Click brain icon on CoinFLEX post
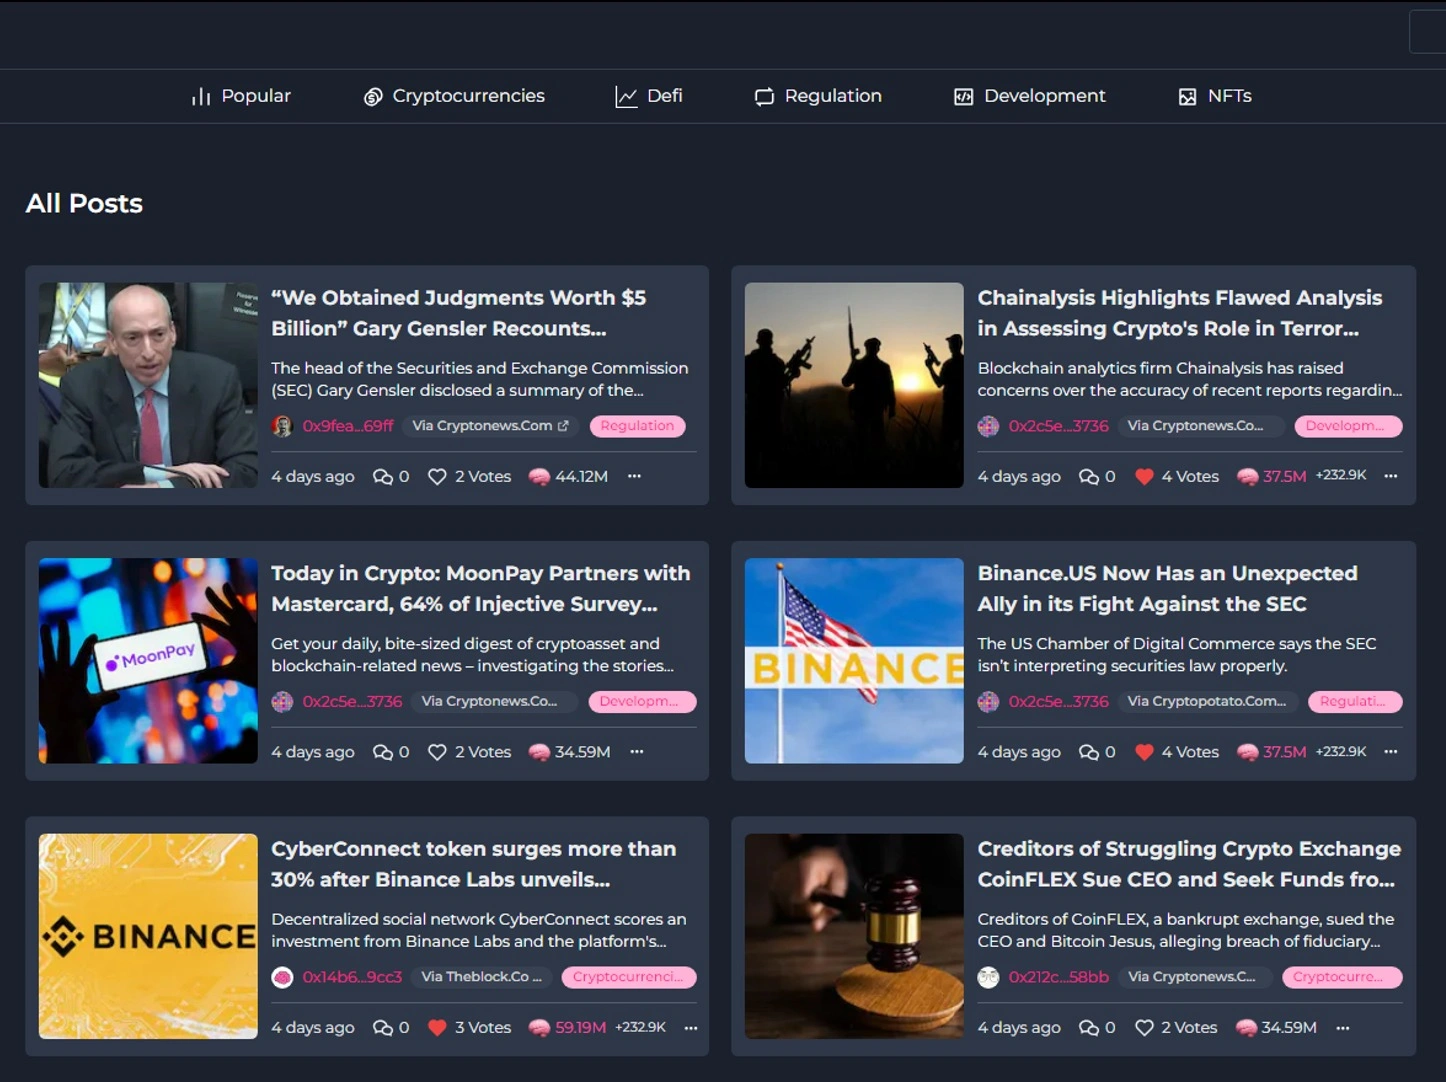1446x1082 pixels. point(1246,1028)
